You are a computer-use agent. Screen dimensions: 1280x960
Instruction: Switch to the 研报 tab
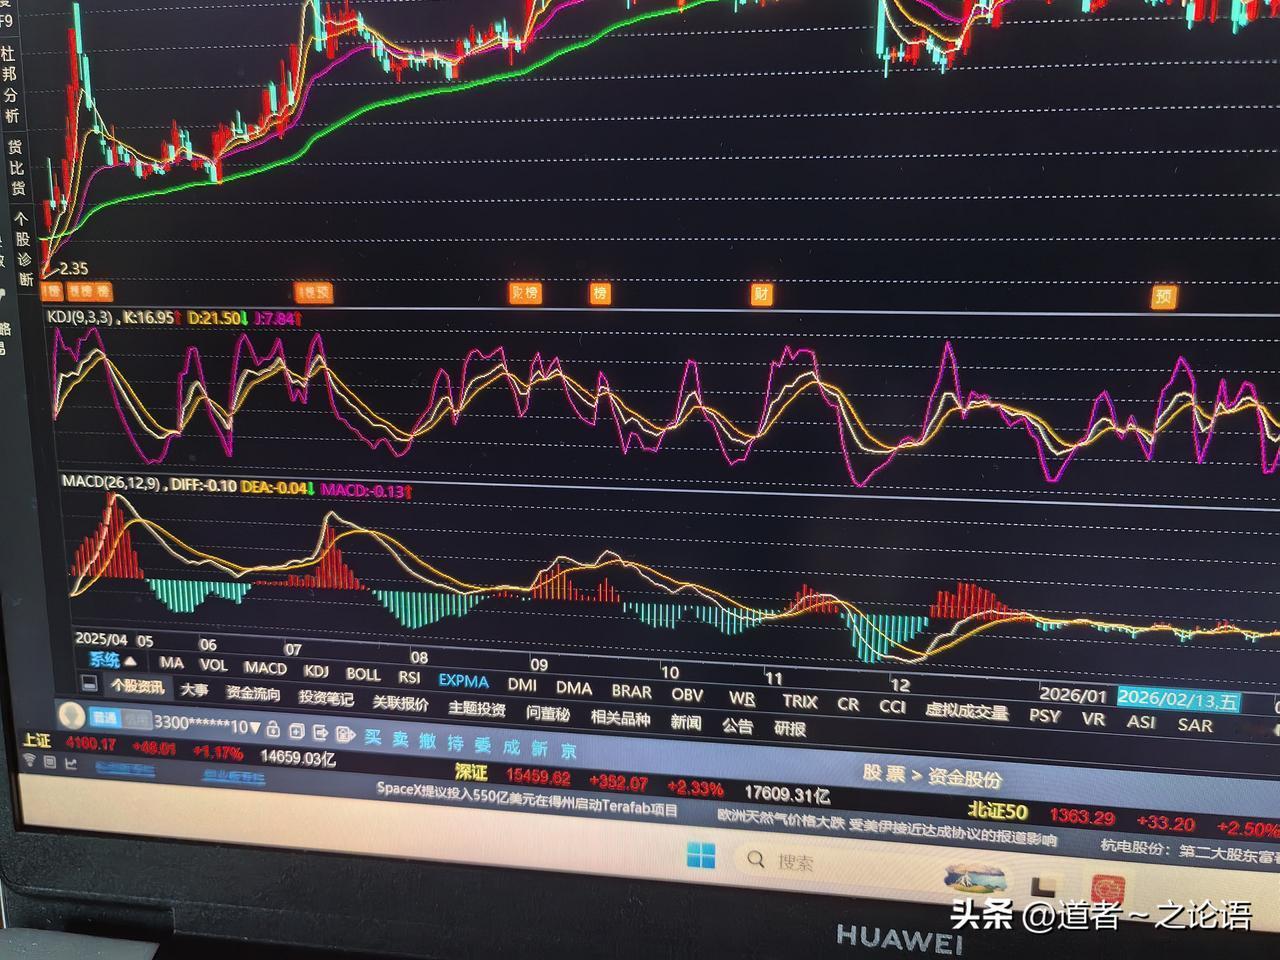(790, 728)
